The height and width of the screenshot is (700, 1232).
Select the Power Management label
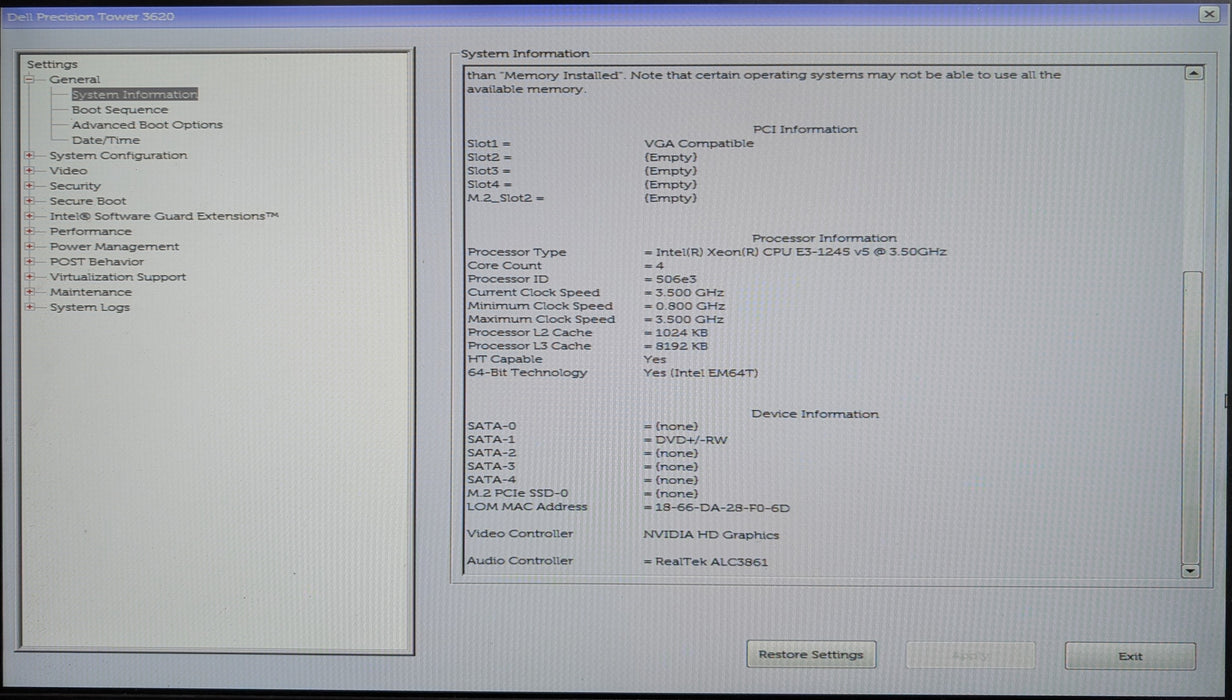[114, 246]
